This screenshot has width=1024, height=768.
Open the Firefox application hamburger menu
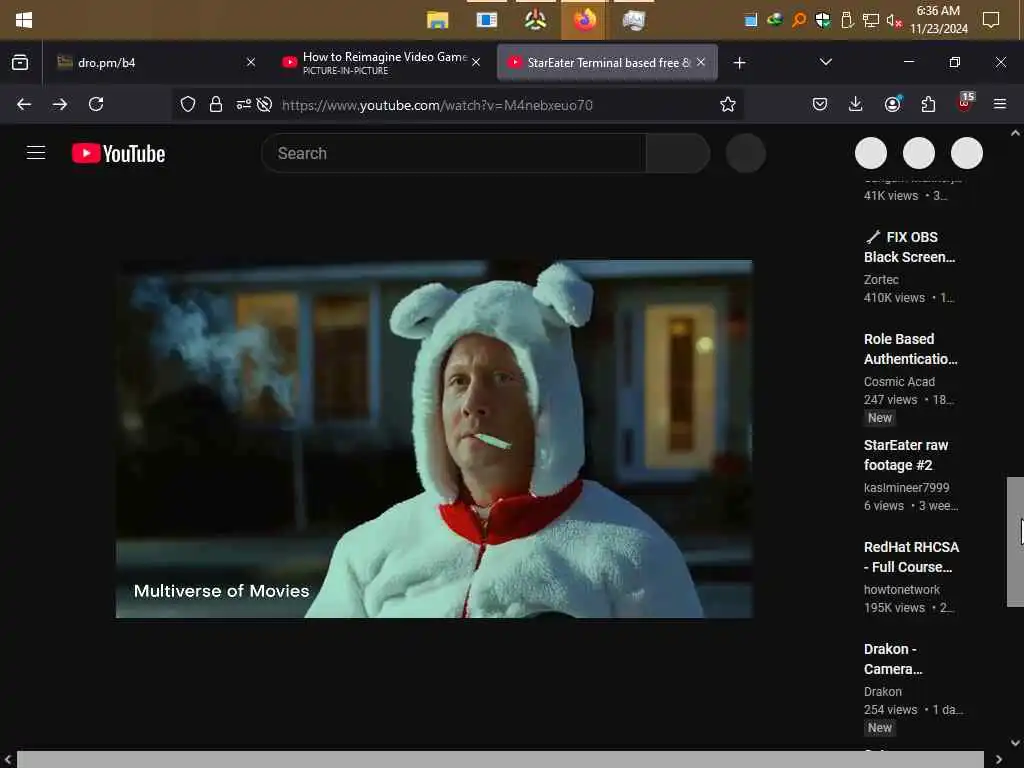pos(999,104)
